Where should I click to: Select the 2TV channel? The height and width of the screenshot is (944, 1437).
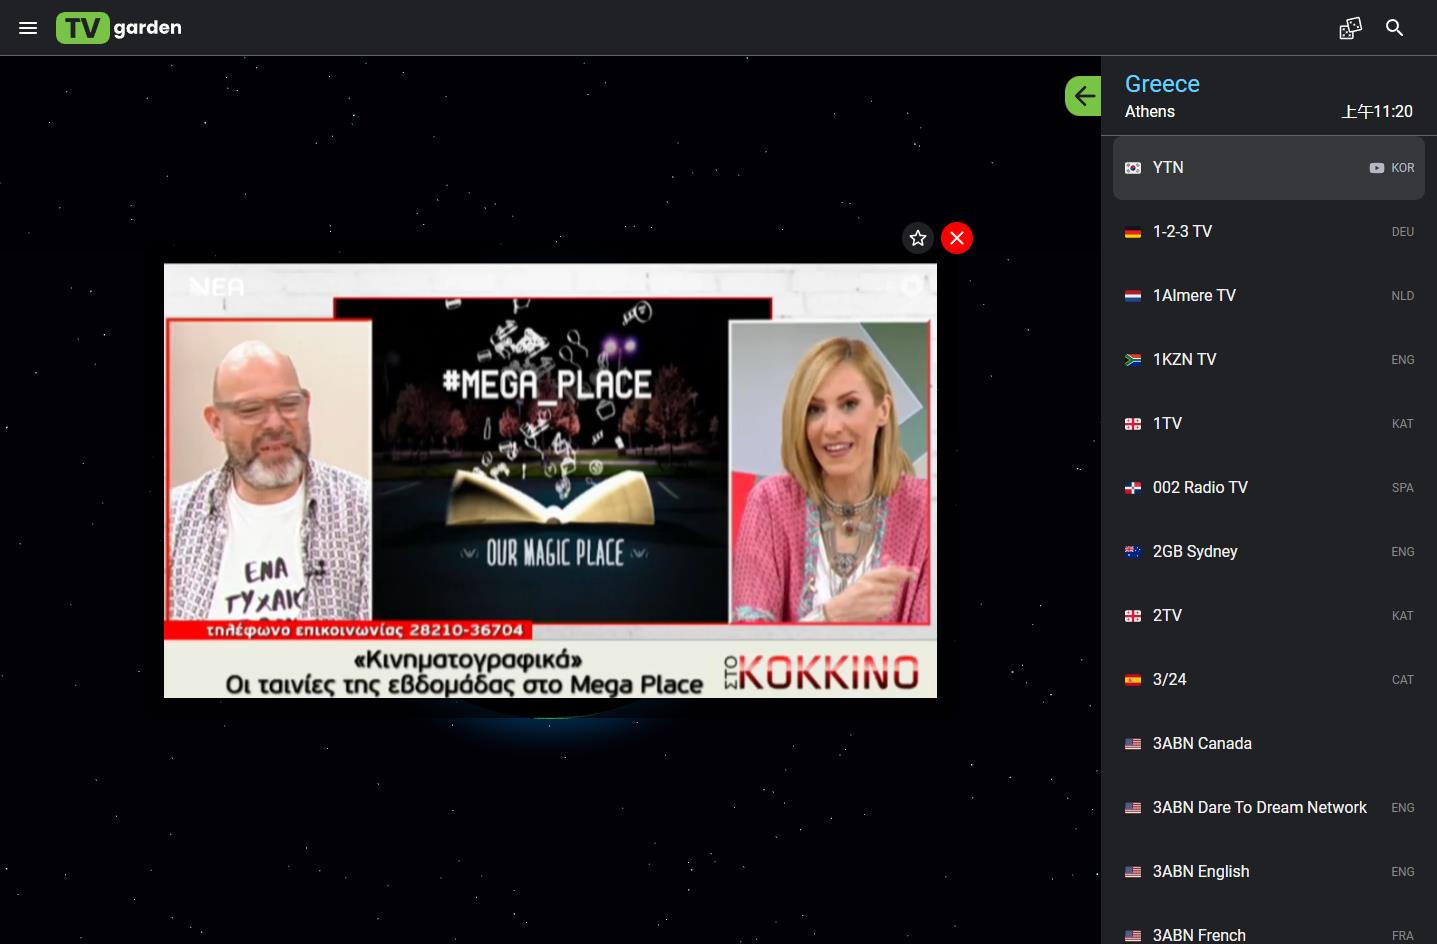[x=1269, y=616]
